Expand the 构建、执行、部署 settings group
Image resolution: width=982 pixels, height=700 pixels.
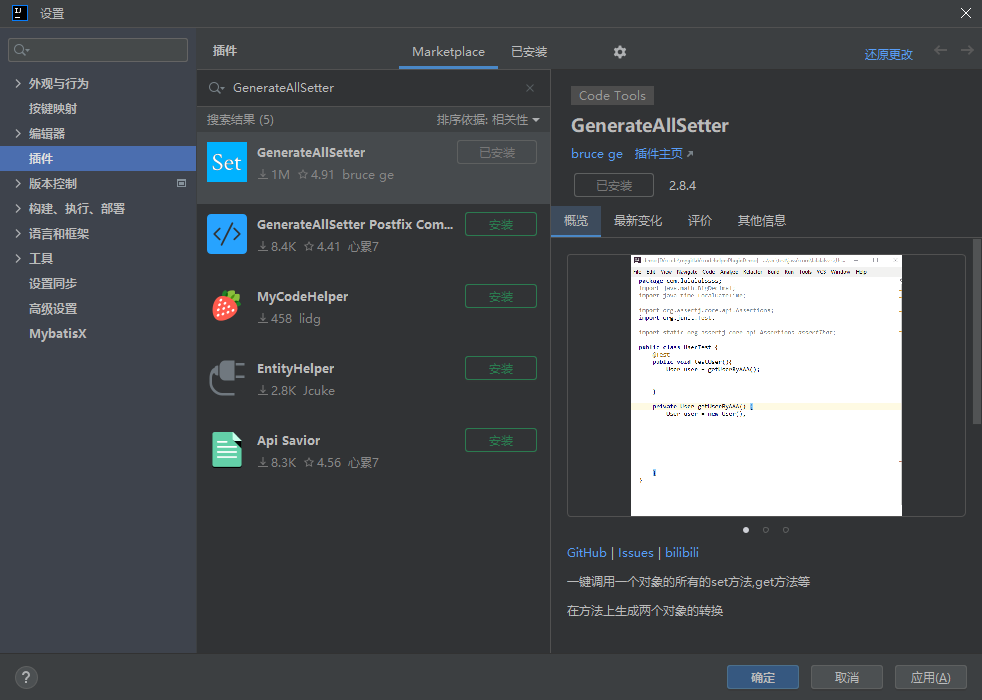click(18, 208)
